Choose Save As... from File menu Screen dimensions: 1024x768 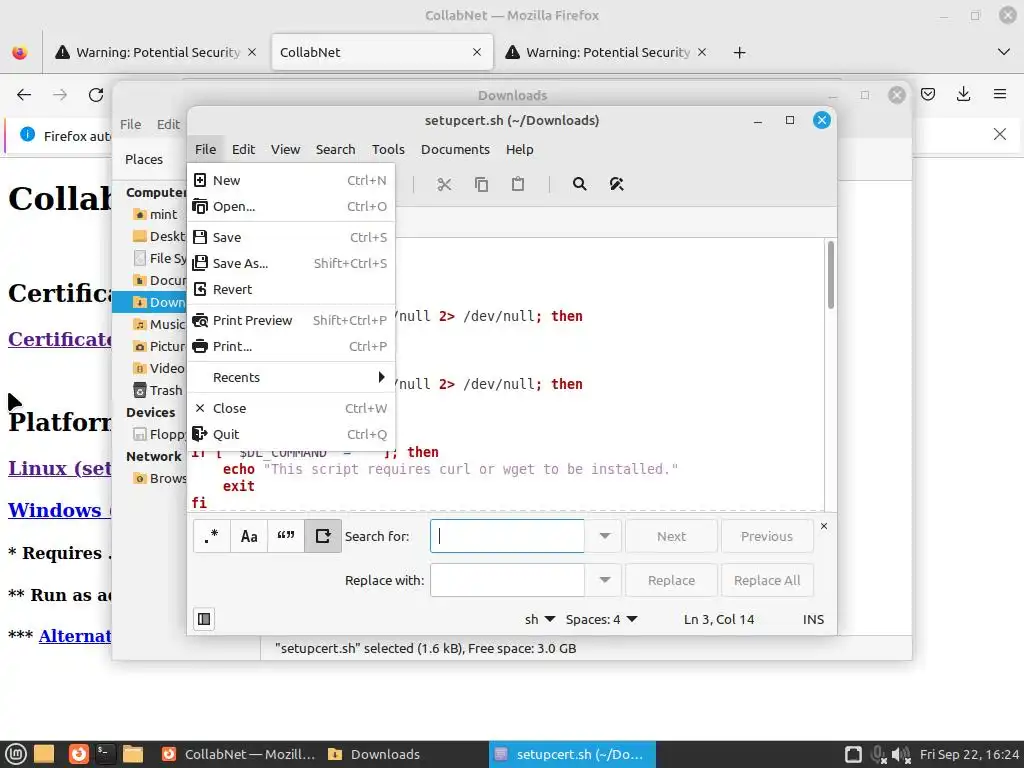point(291,263)
